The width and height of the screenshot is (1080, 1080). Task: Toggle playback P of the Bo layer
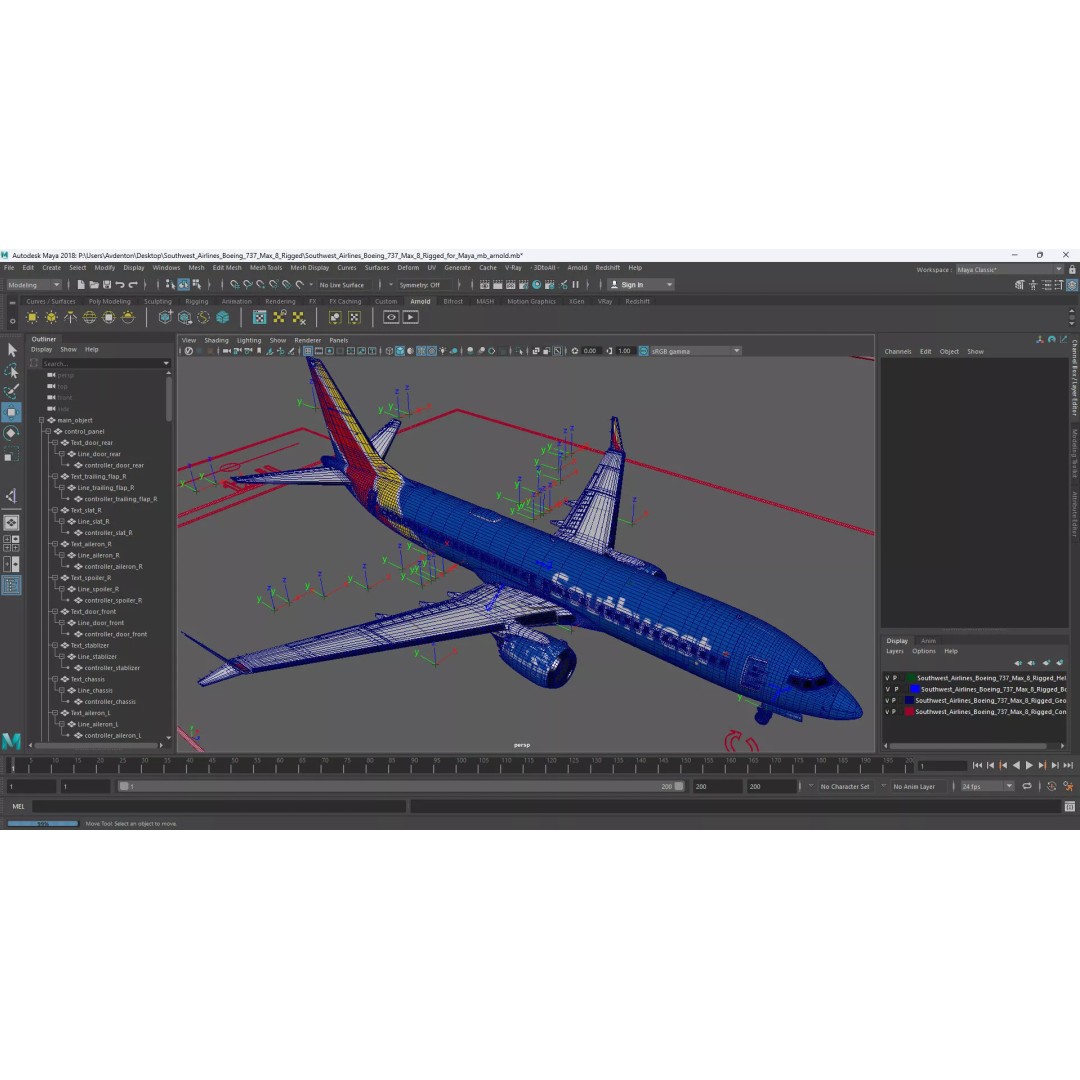(x=895, y=689)
